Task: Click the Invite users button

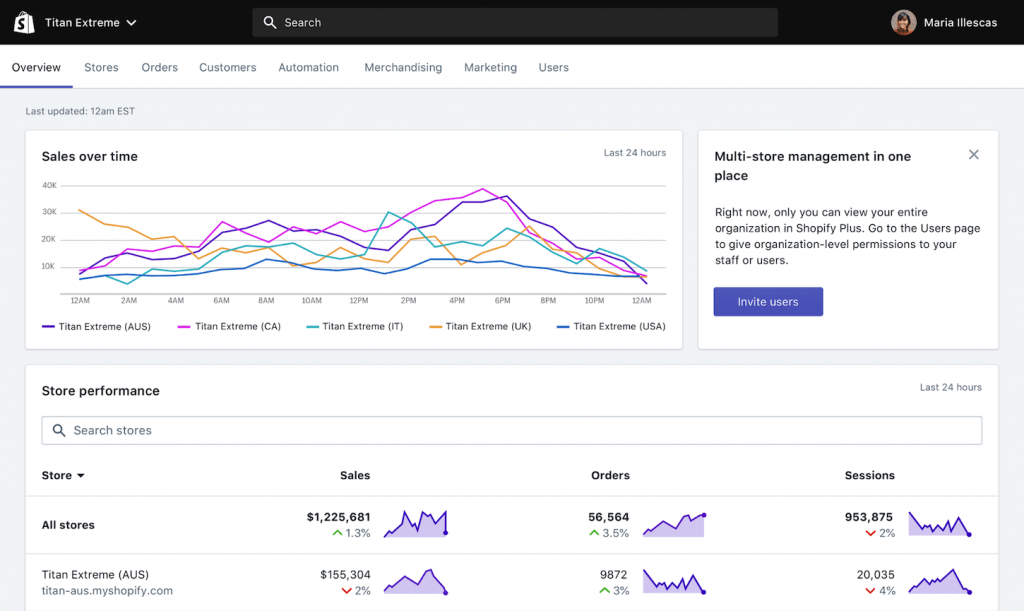Action: [768, 302]
